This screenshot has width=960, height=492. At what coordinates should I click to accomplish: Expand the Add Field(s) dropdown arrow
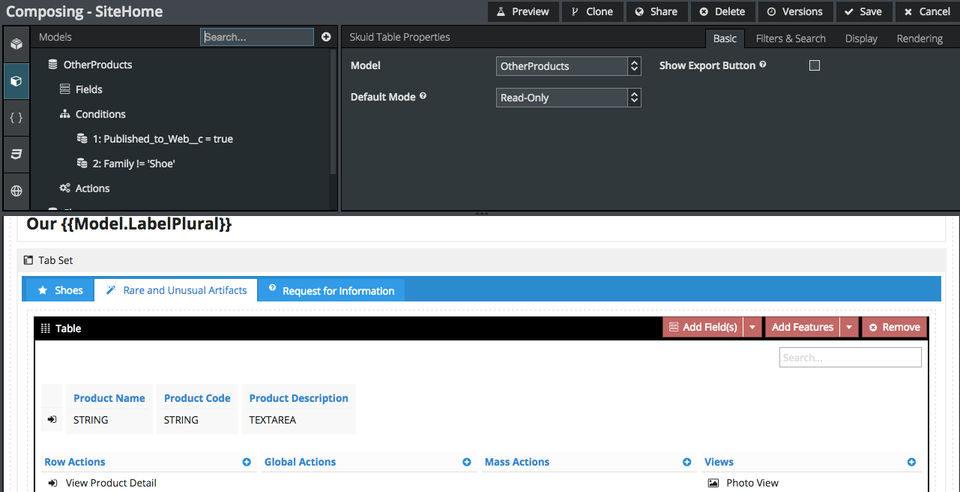pos(752,327)
